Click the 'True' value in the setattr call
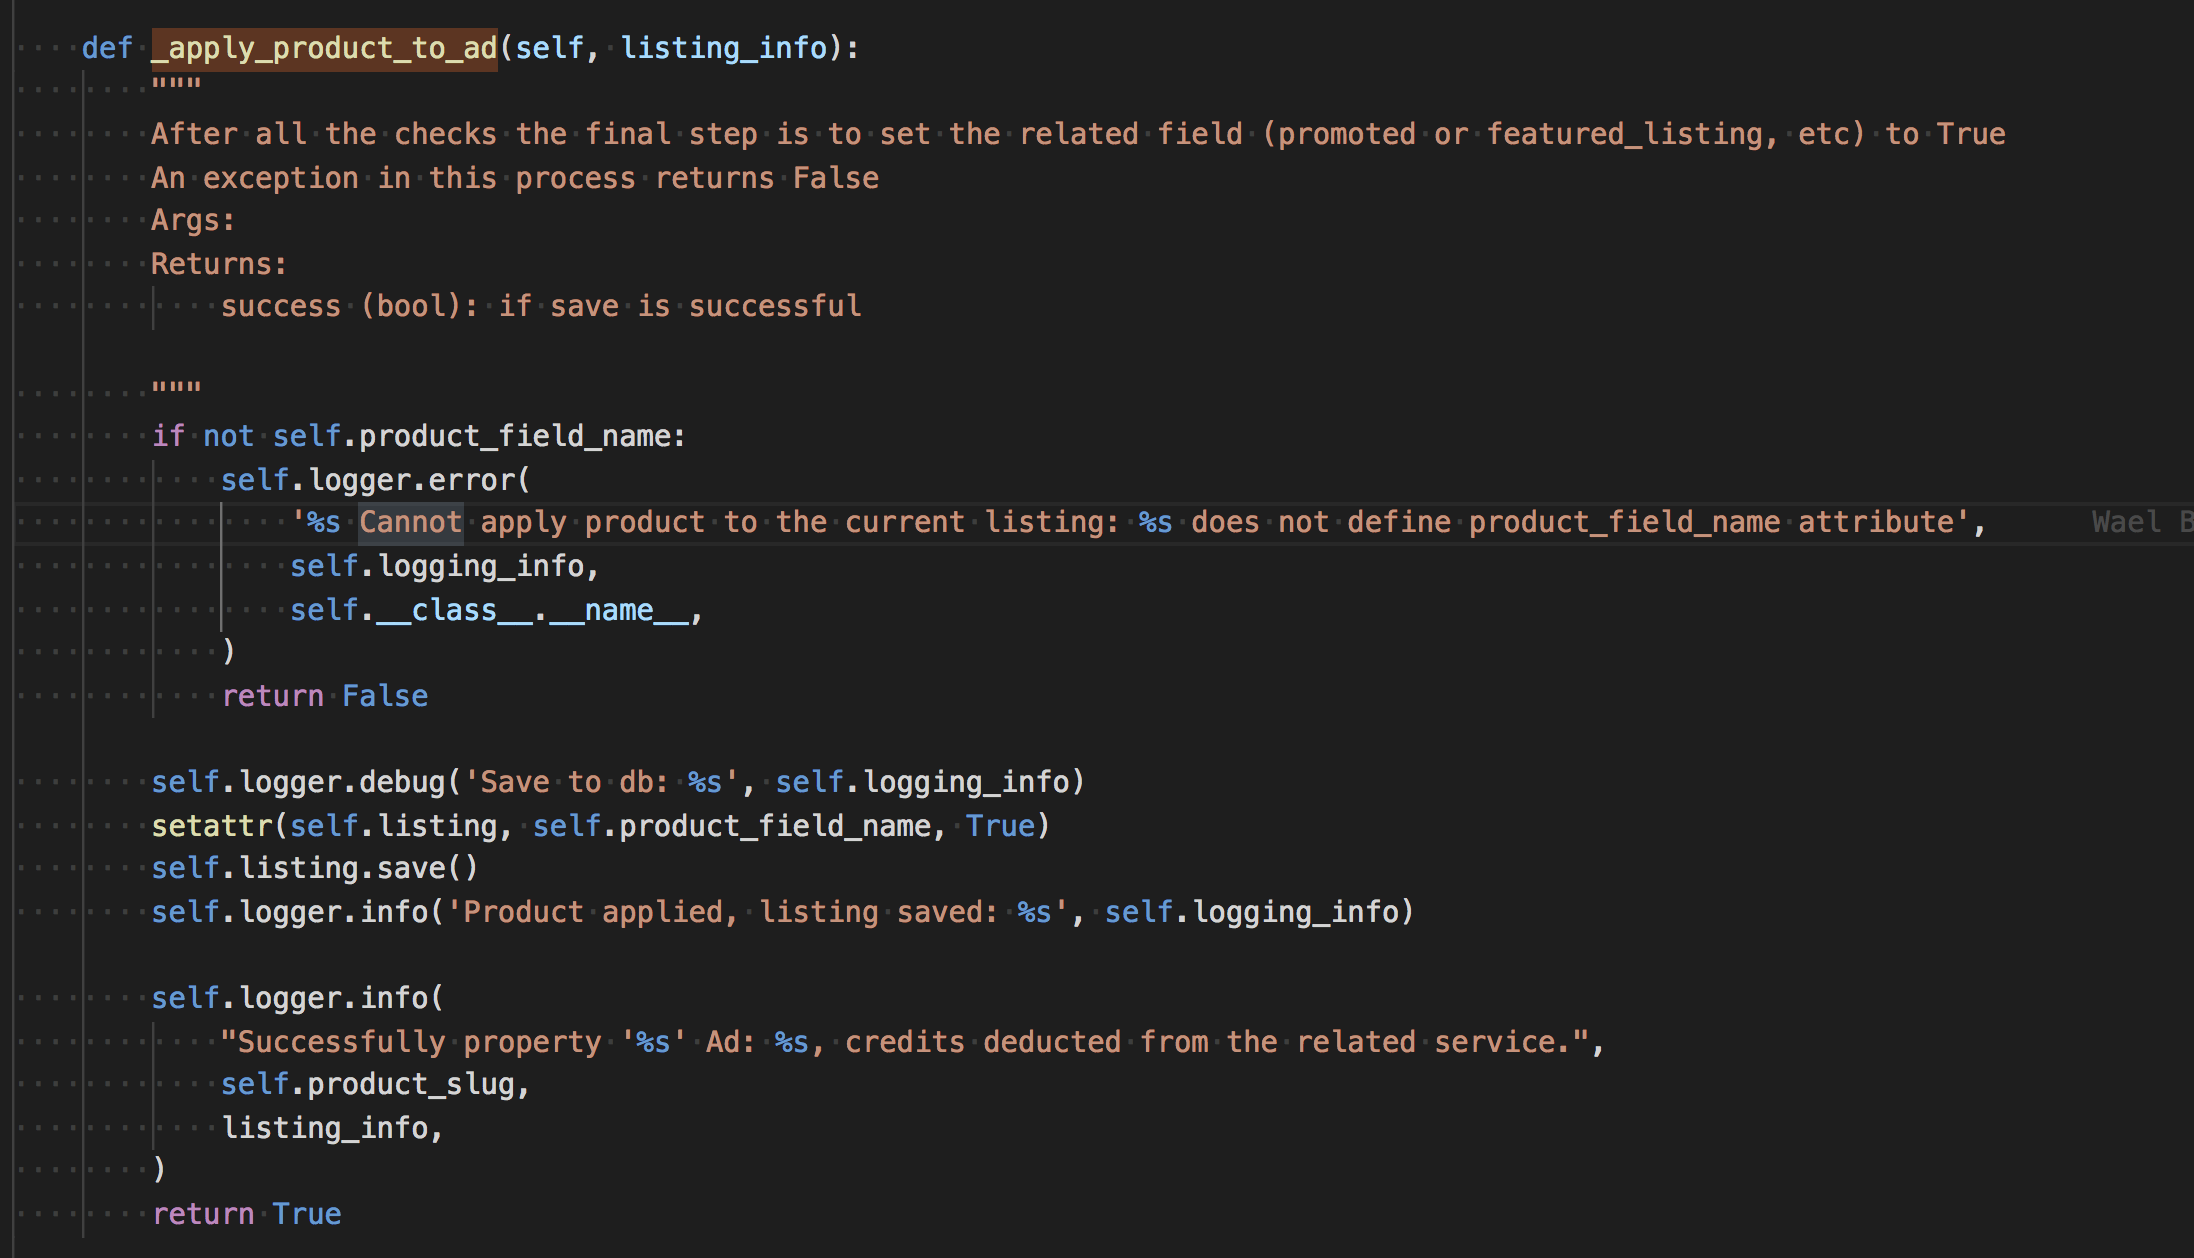This screenshot has height=1258, width=2194. 1000,826
